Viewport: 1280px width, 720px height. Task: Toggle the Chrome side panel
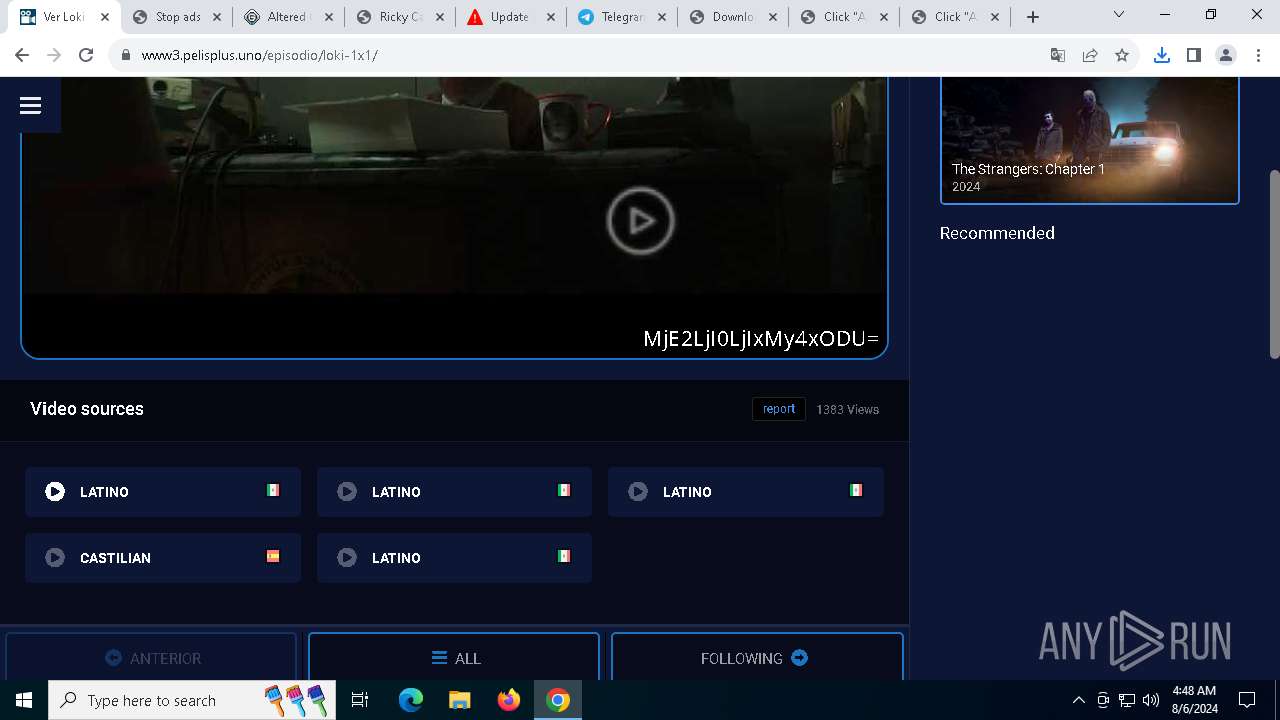click(x=1193, y=56)
